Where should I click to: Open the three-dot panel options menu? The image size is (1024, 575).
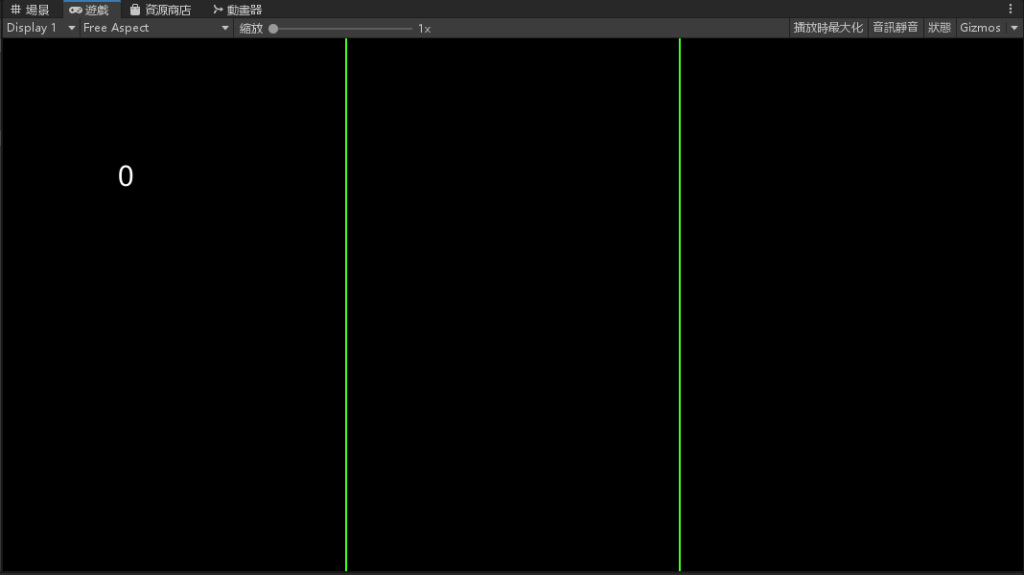coord(1010,8)
